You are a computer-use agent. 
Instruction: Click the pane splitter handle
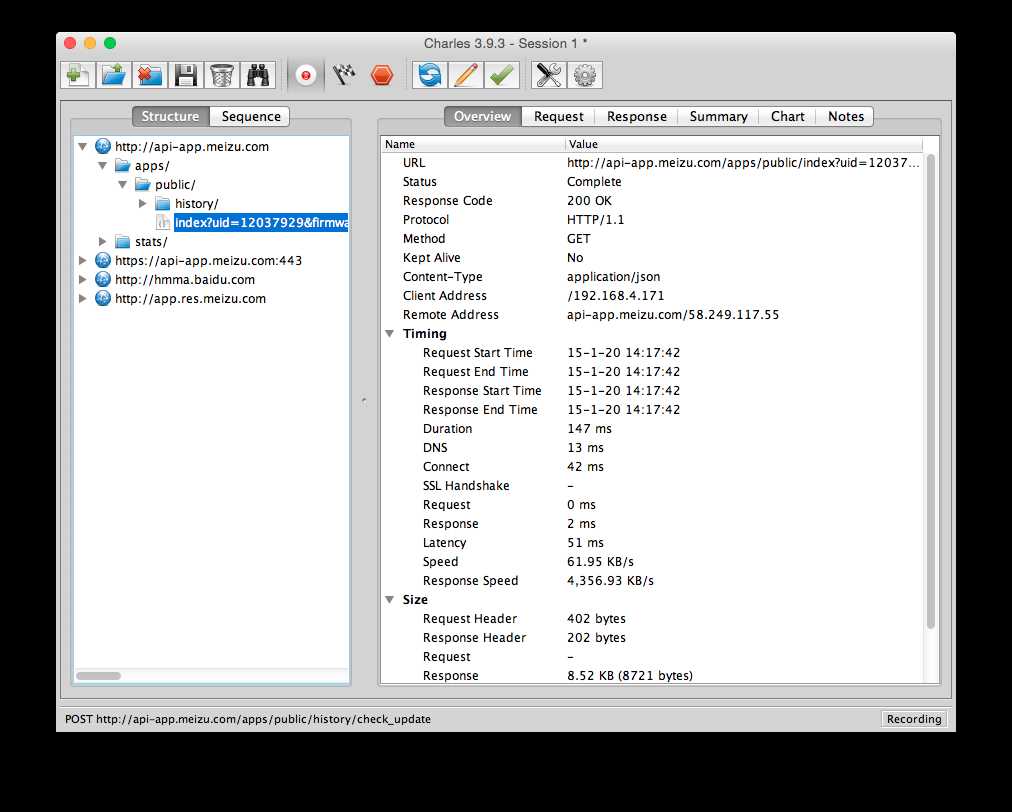364,401
